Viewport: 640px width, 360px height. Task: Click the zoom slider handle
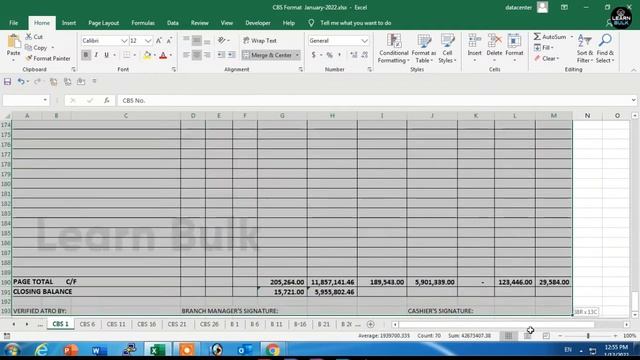[x=588, y=336]
